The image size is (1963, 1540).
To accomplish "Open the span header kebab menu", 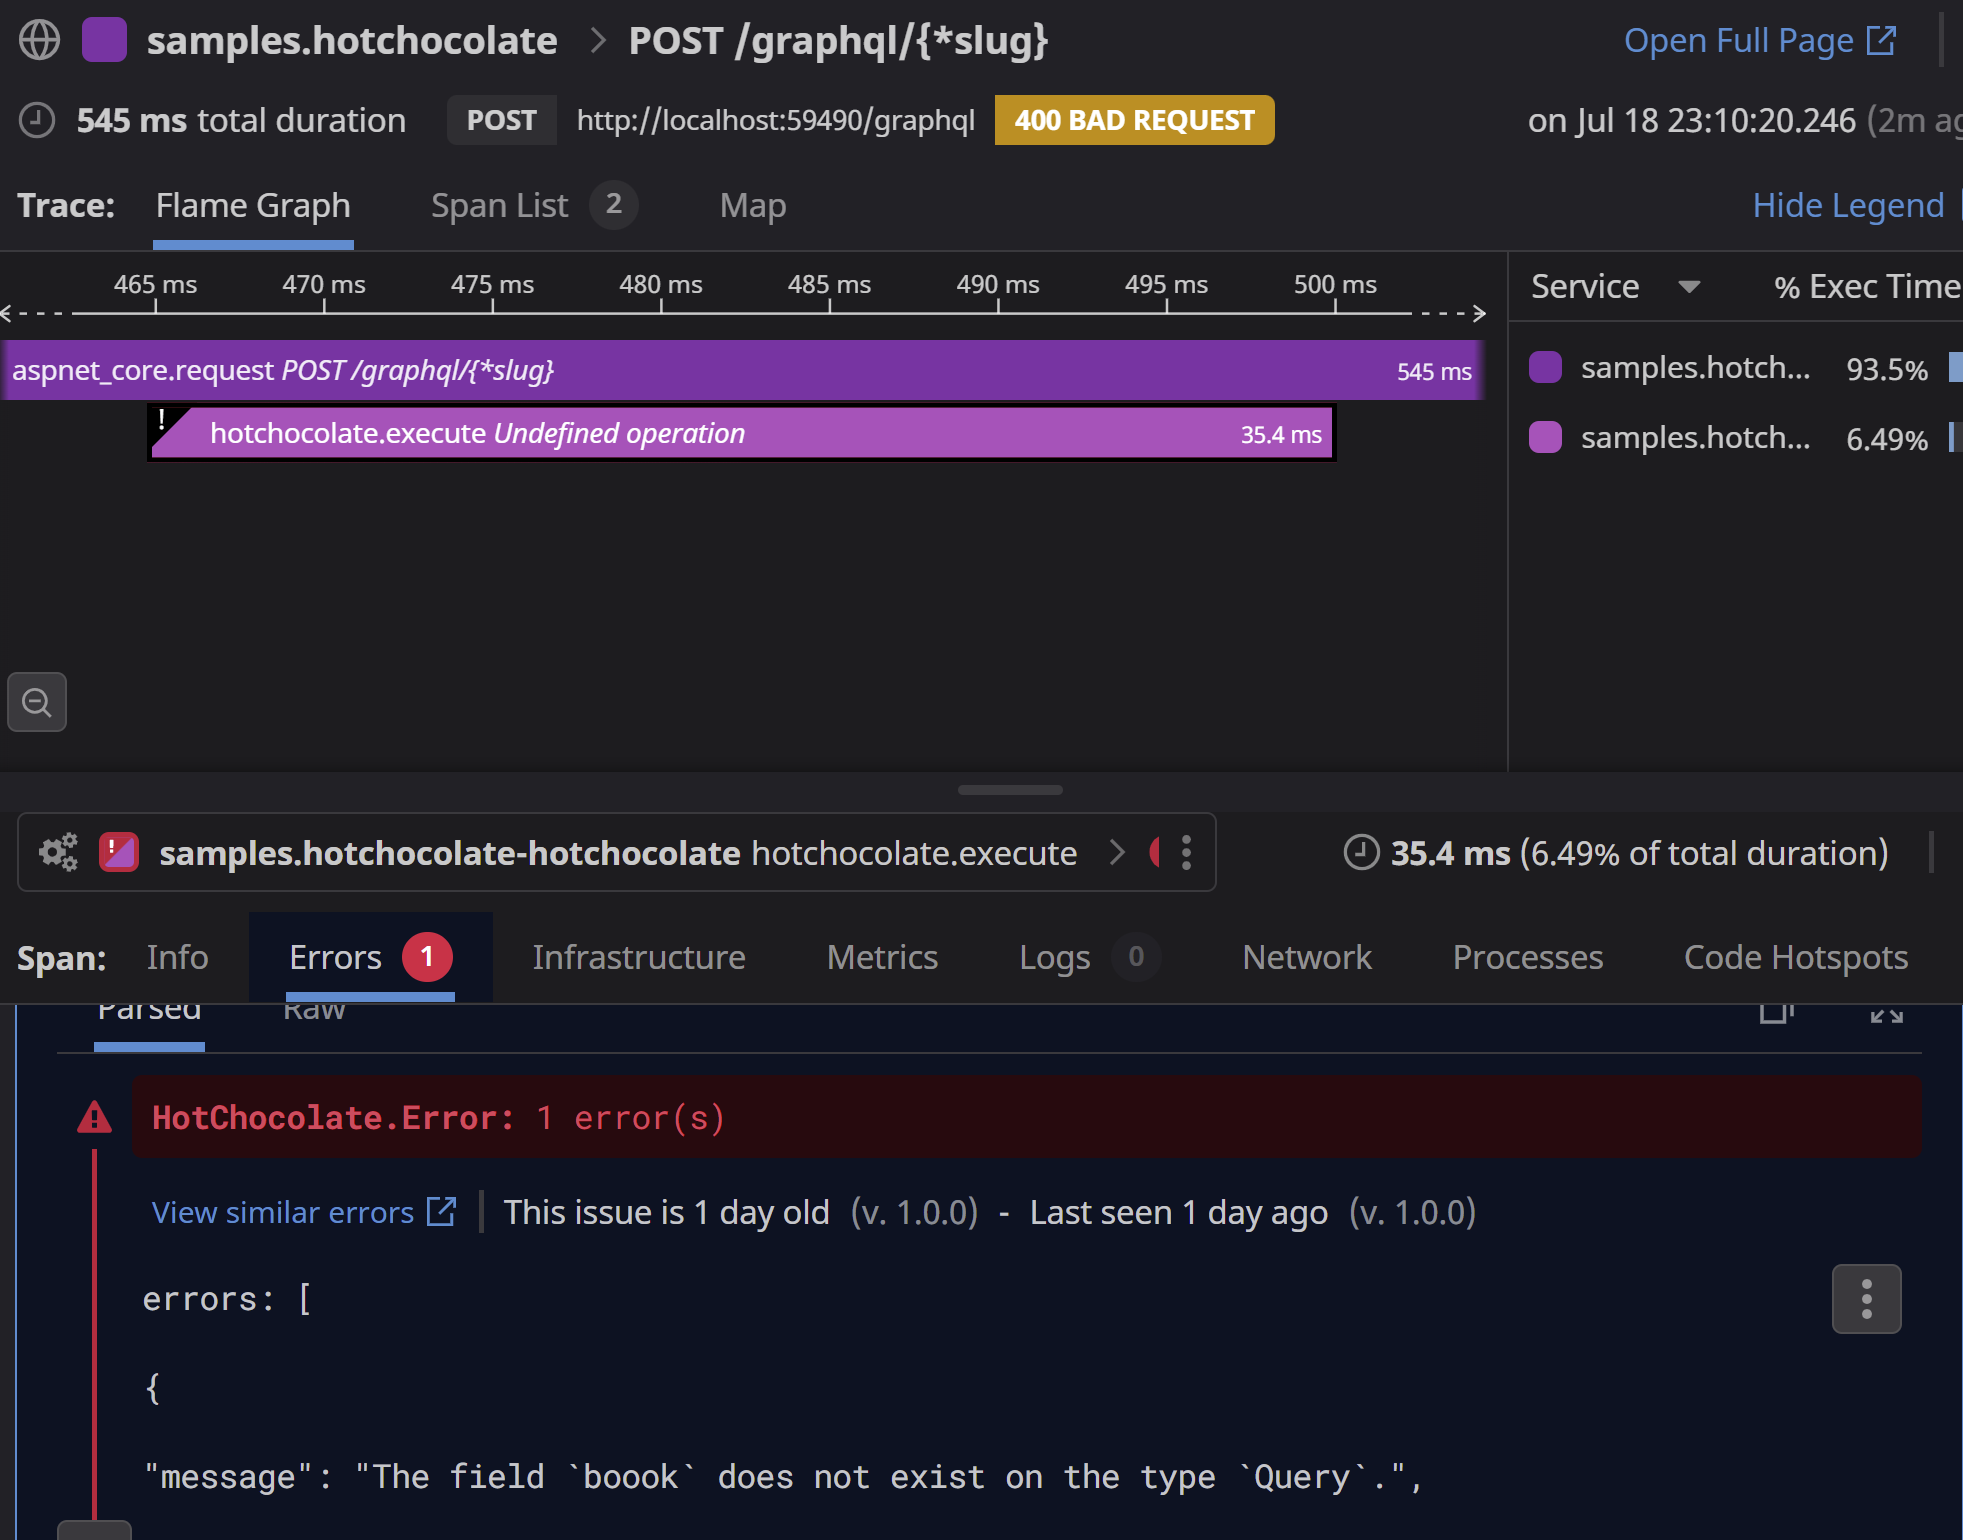I will point(1186,853).
